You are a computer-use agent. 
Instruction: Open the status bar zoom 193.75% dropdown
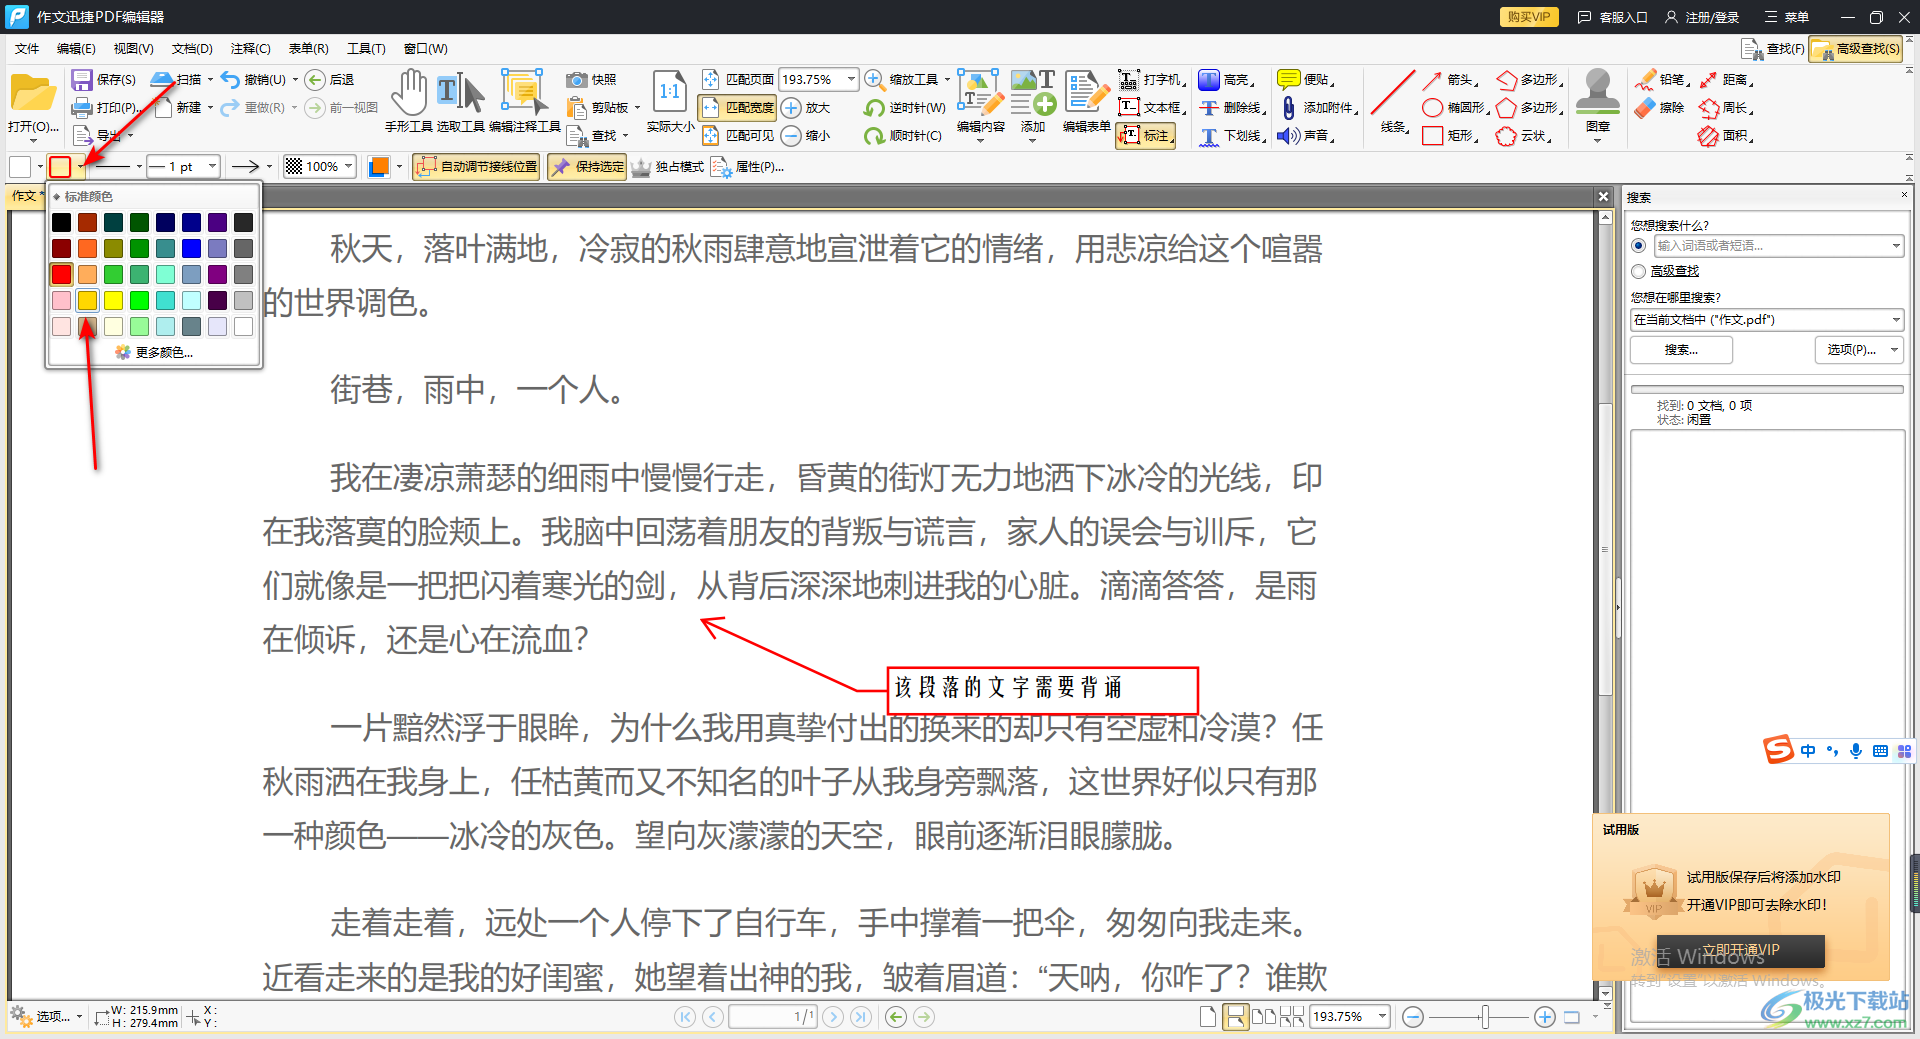pyautogui.click(x=1383, y=1016)
